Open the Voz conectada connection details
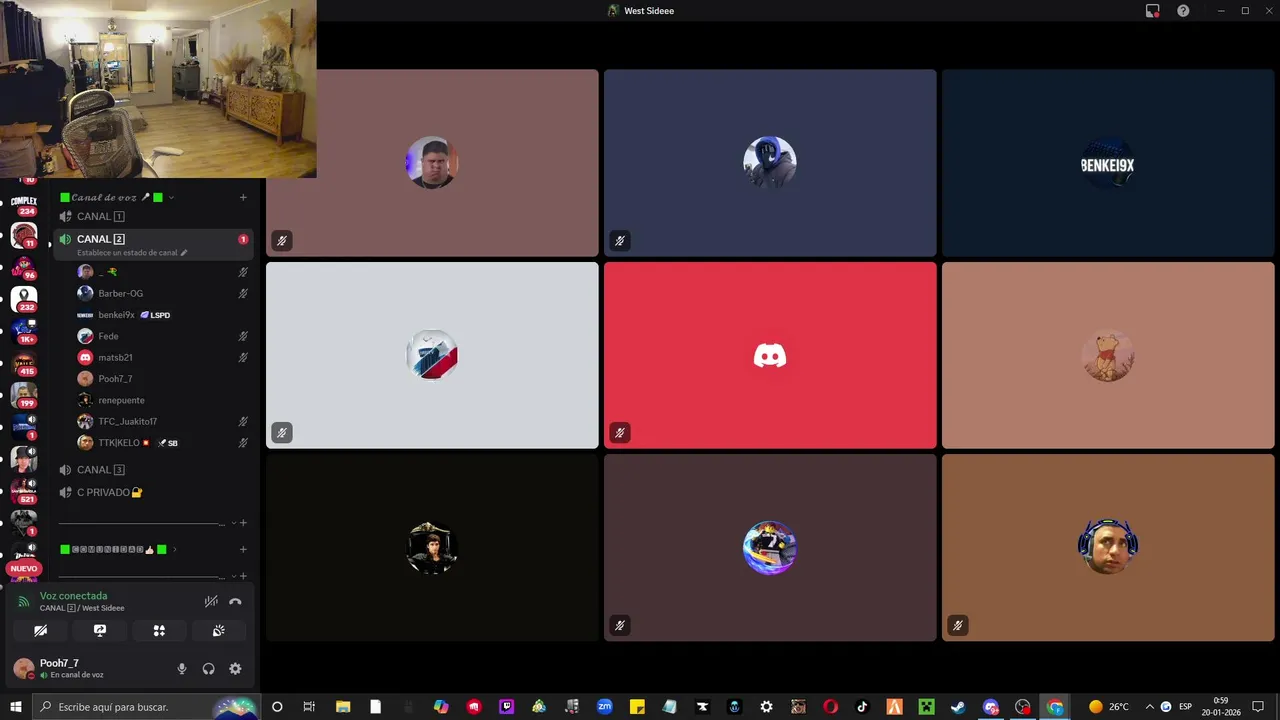The image size is (1280, 720). coord(73,596)
